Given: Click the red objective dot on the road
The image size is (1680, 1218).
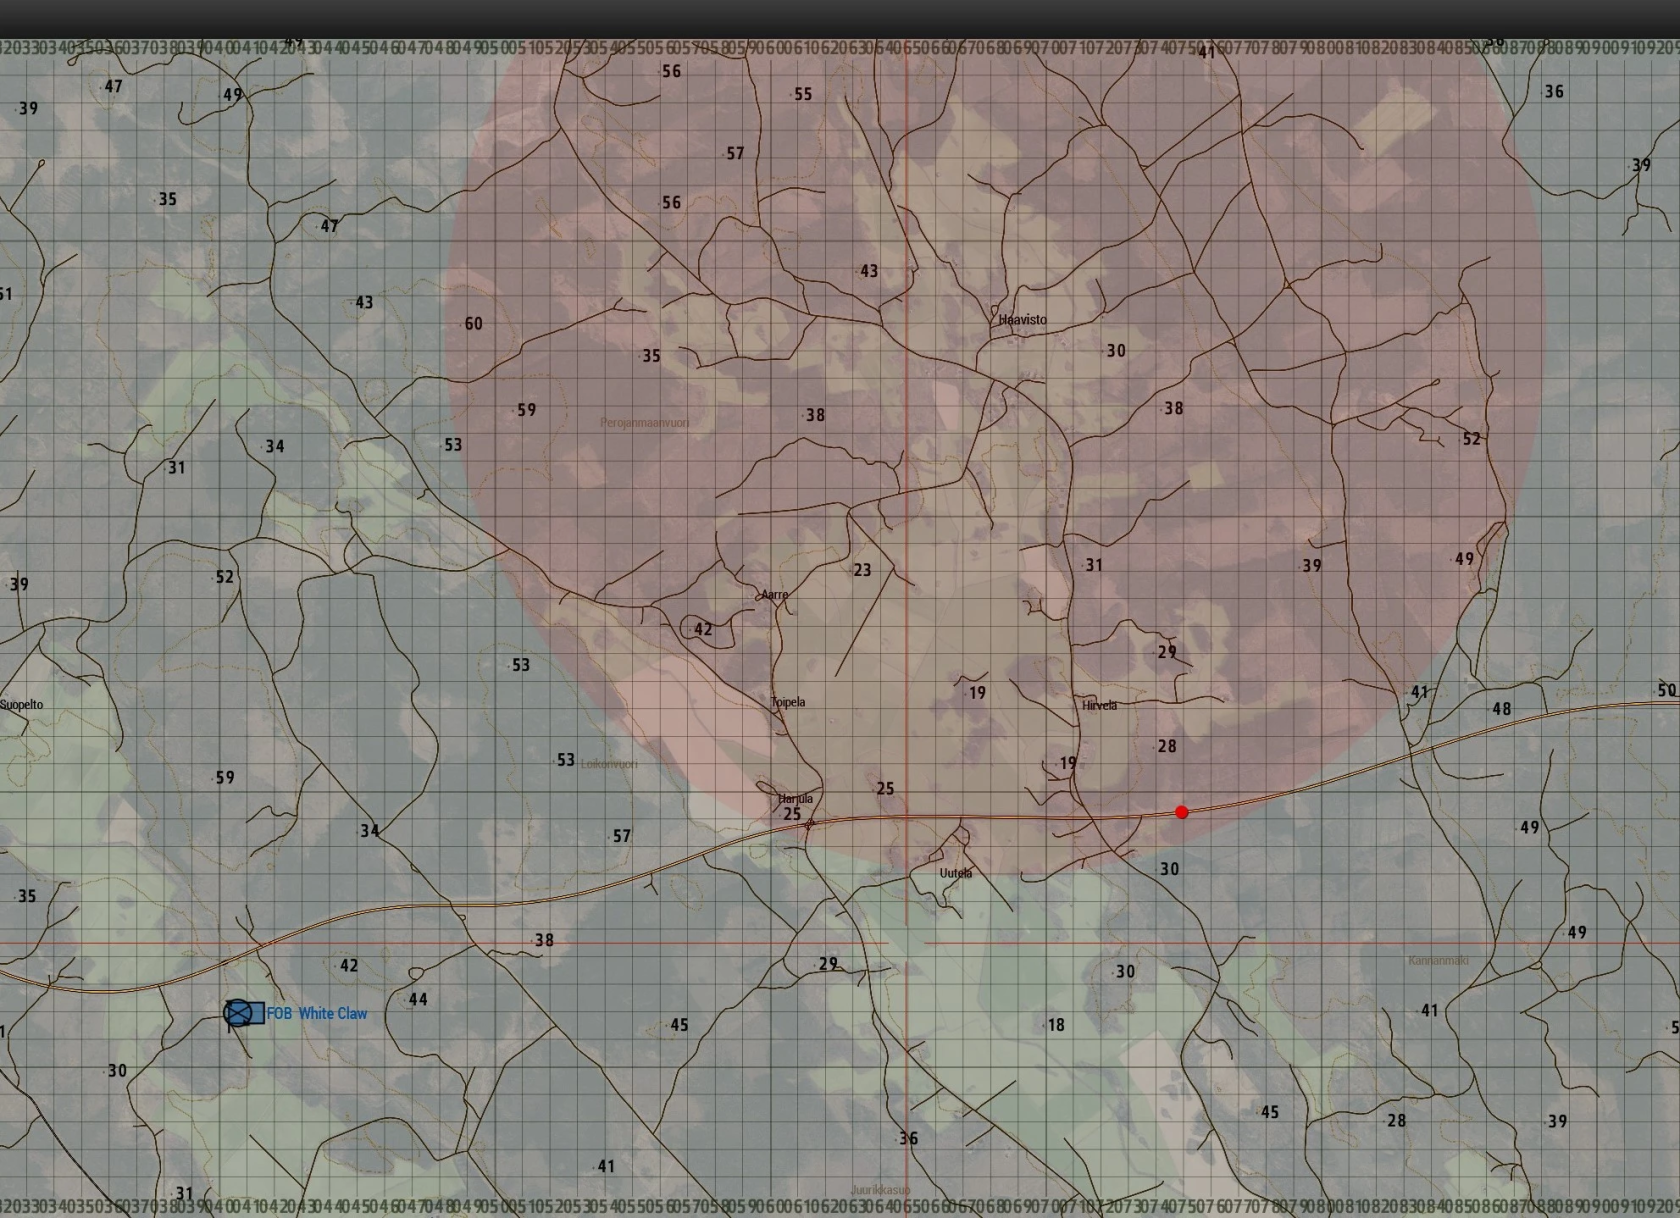Looking at the screenshot, I should 1181,812.
